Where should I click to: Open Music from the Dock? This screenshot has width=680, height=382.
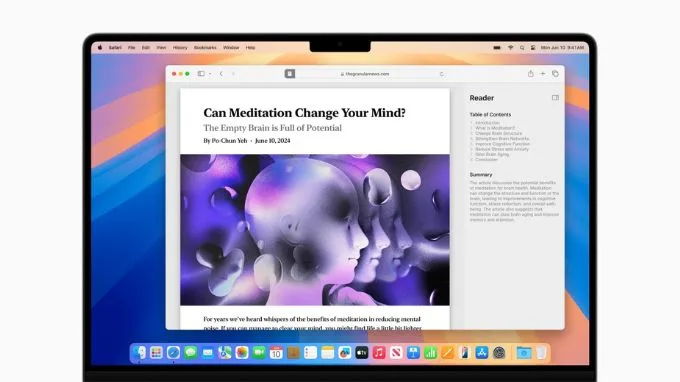point(379,353)
